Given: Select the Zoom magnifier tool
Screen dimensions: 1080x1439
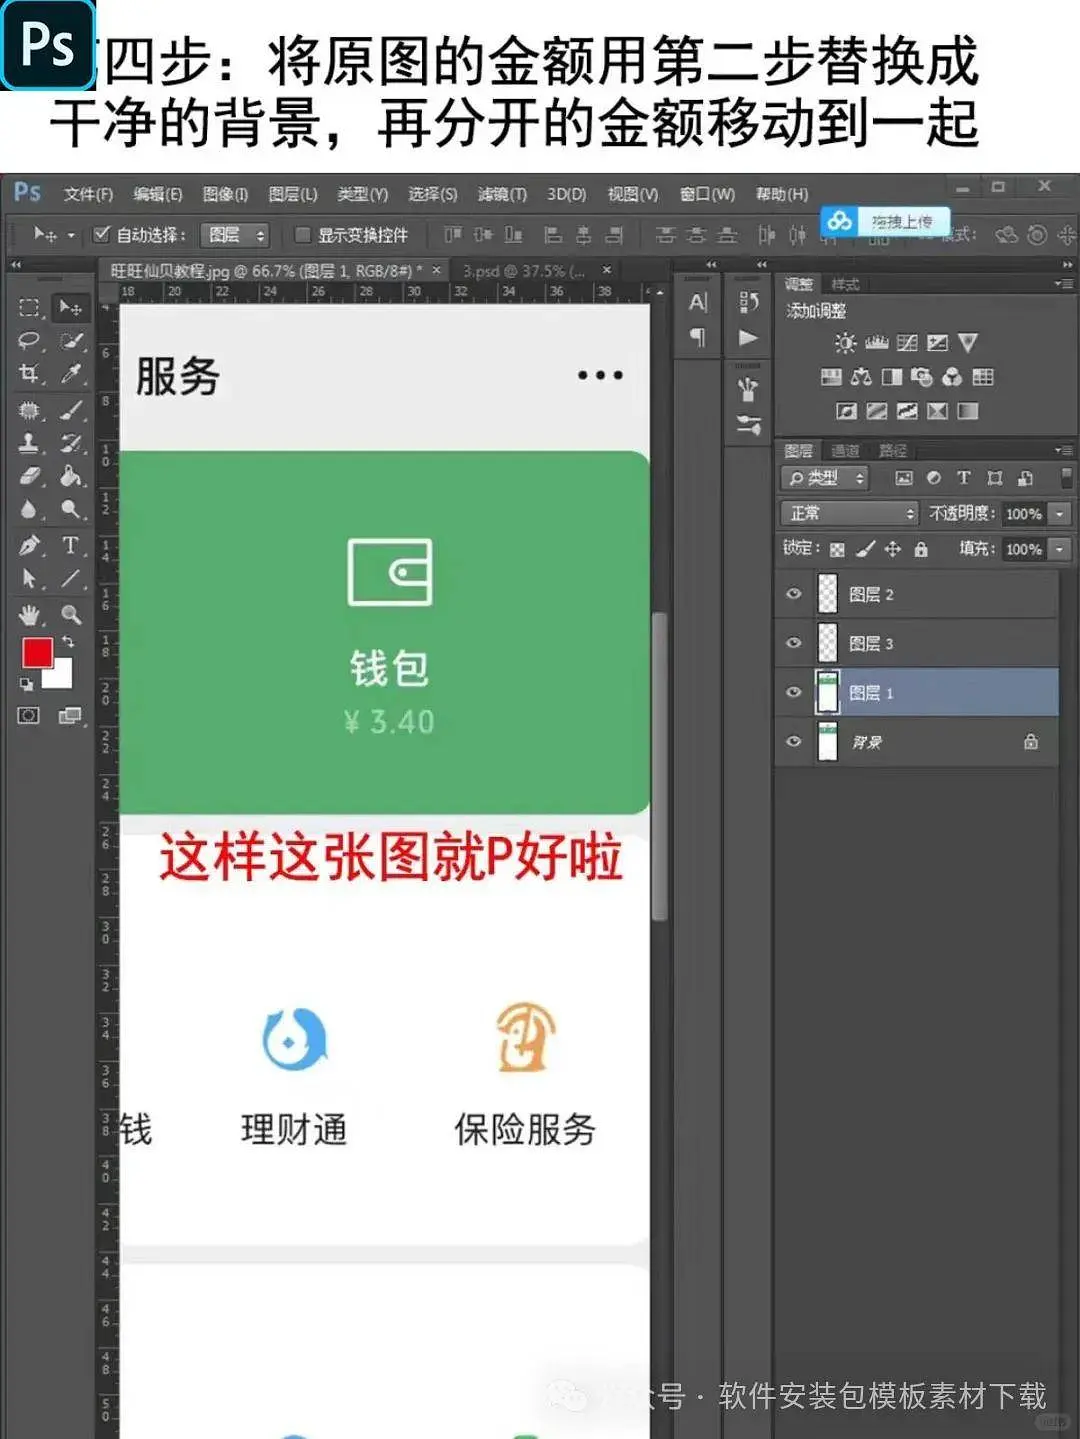Looking at the screenshot, I should pos(70,614).
